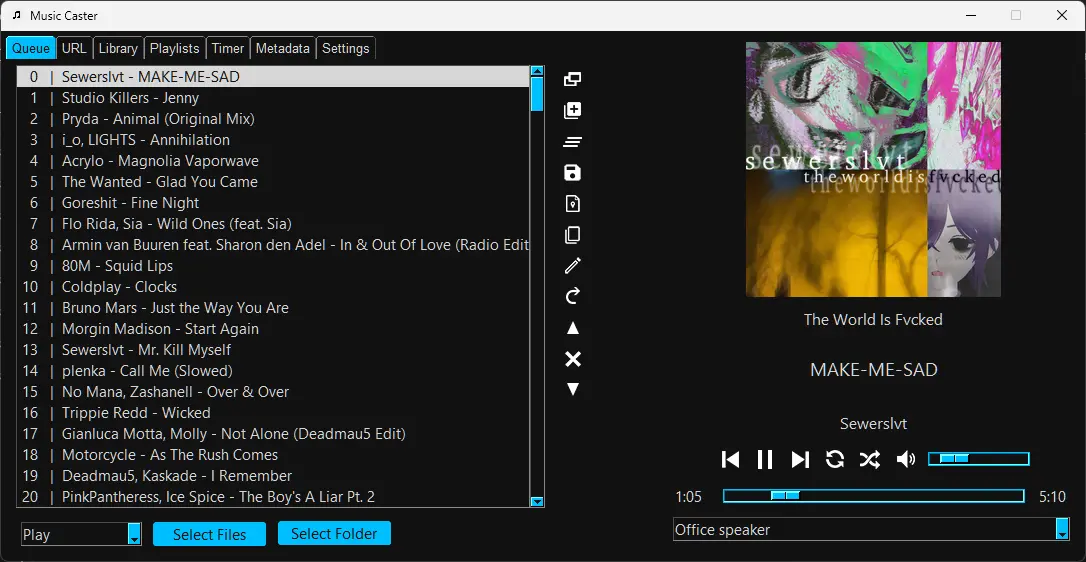Select Pryda - Animal (Original Mix)
Screen dimensions: 1086x562
point(273,118)
